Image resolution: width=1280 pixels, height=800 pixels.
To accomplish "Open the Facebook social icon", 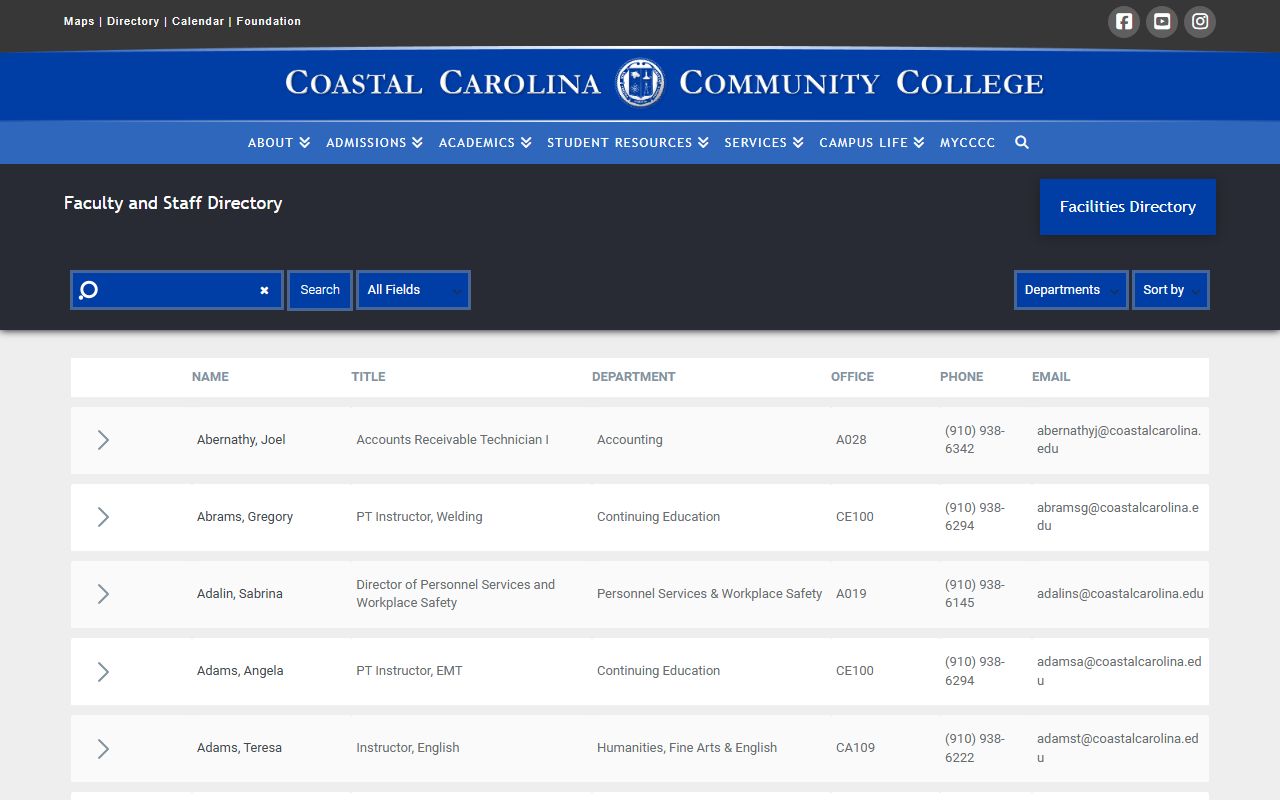I will pos(1124,21).
